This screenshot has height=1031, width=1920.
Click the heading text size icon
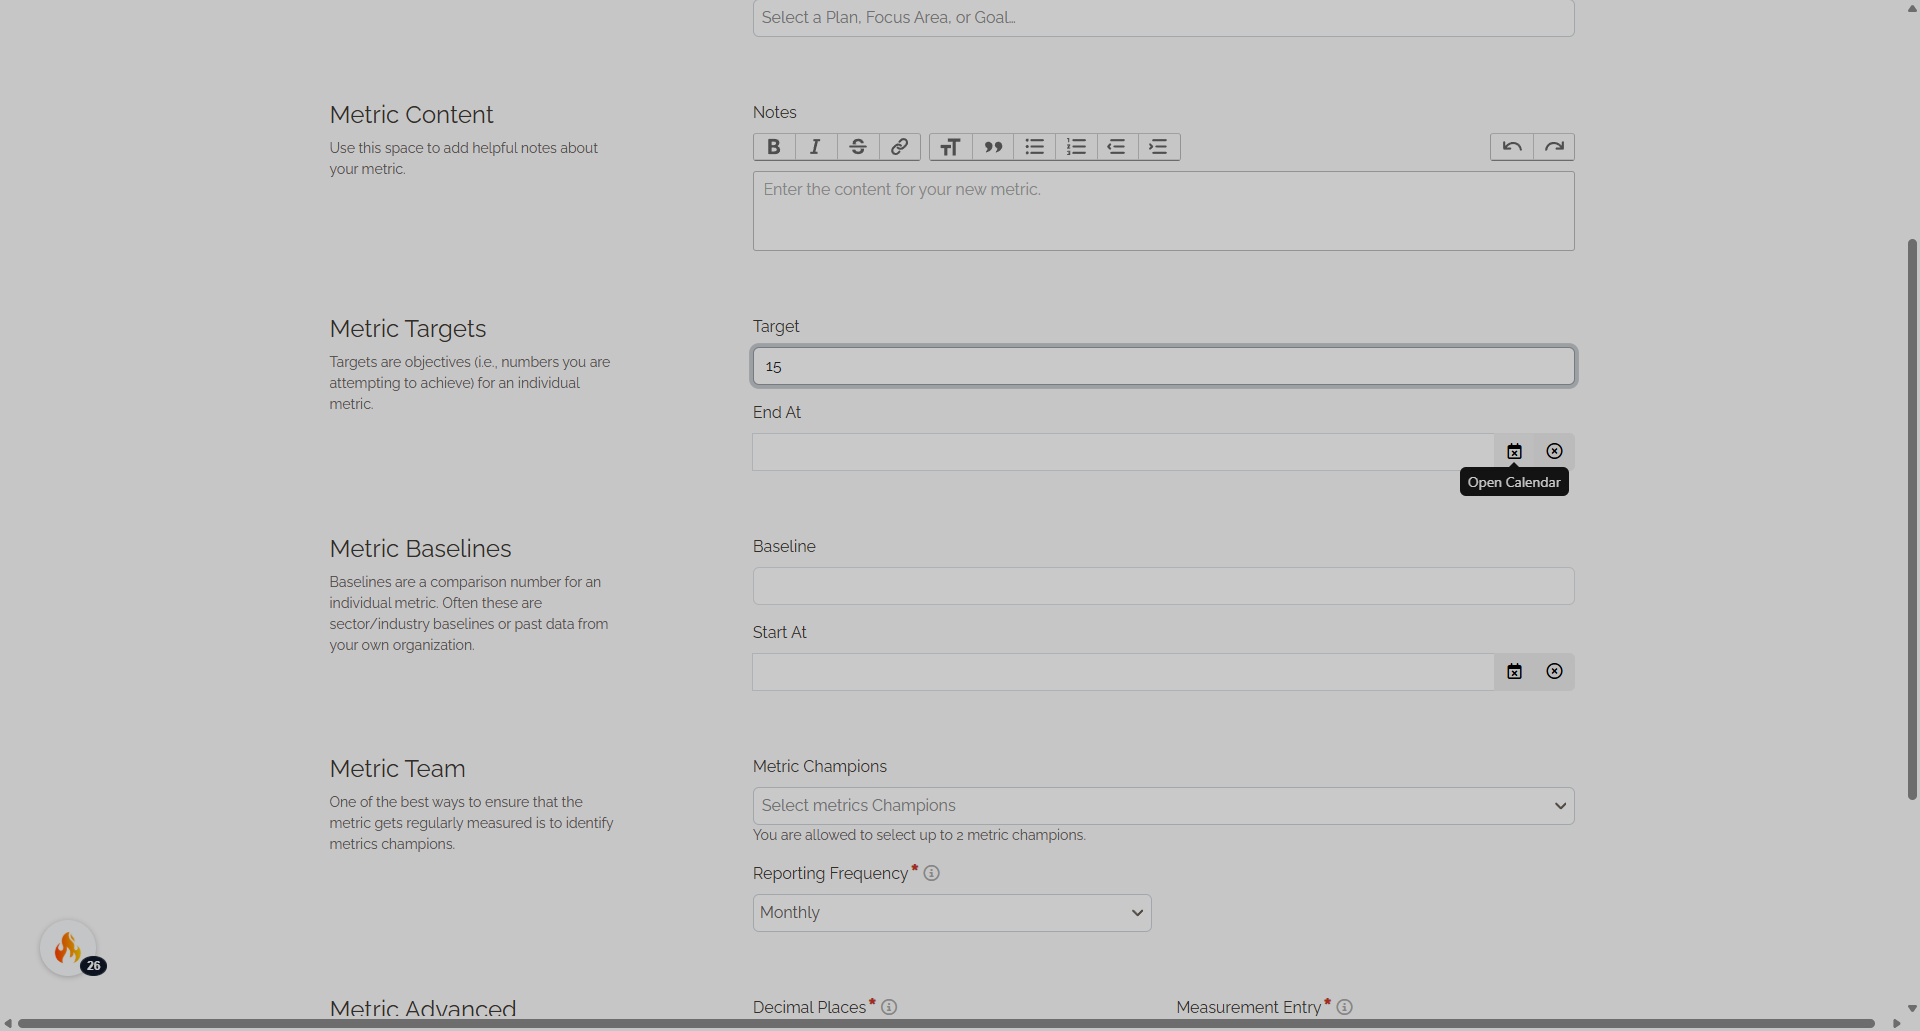coord(951,147)
